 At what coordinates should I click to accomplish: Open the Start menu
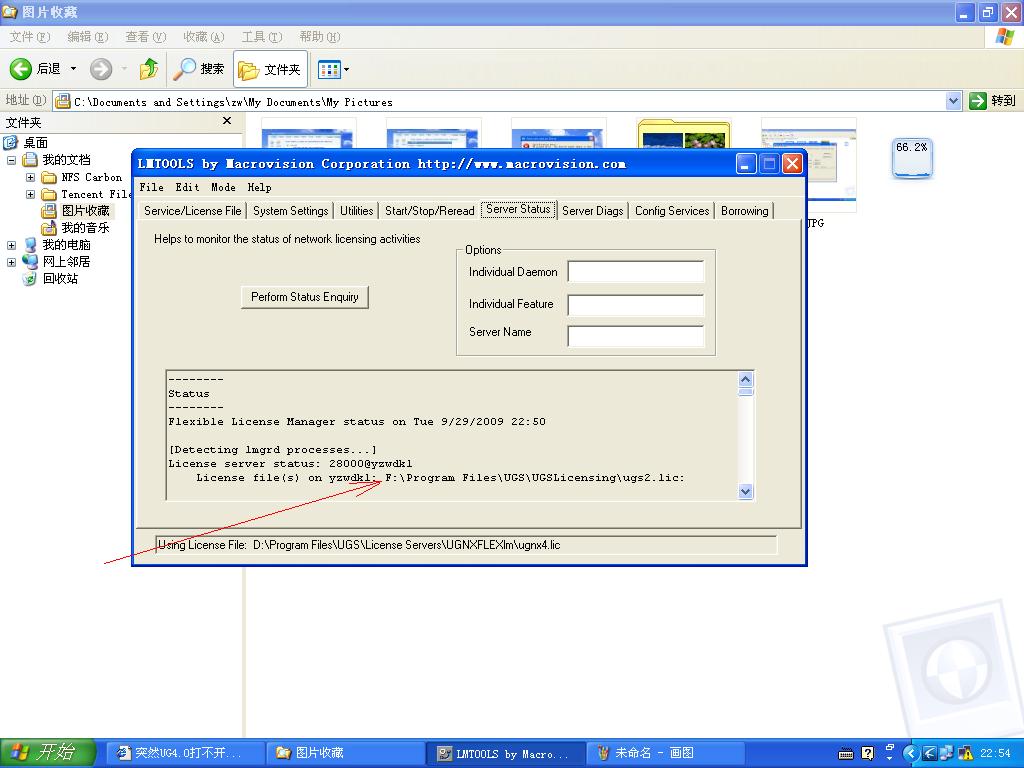pyautogui.click(x=48, y=753)
